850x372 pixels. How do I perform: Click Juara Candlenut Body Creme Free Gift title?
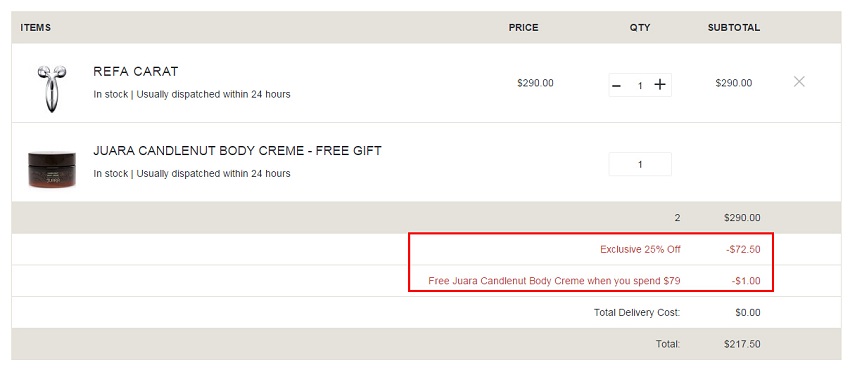(237, 151)
